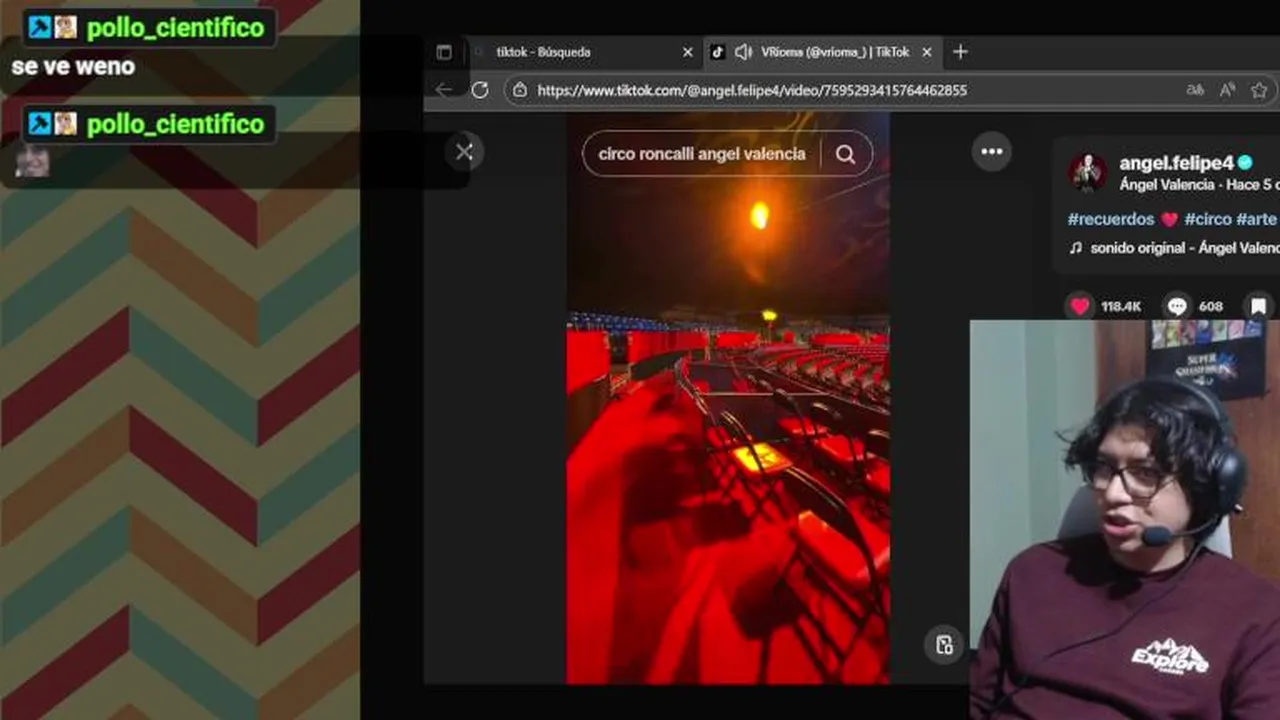Open the read aloud icon

(x=1227, y=90)
